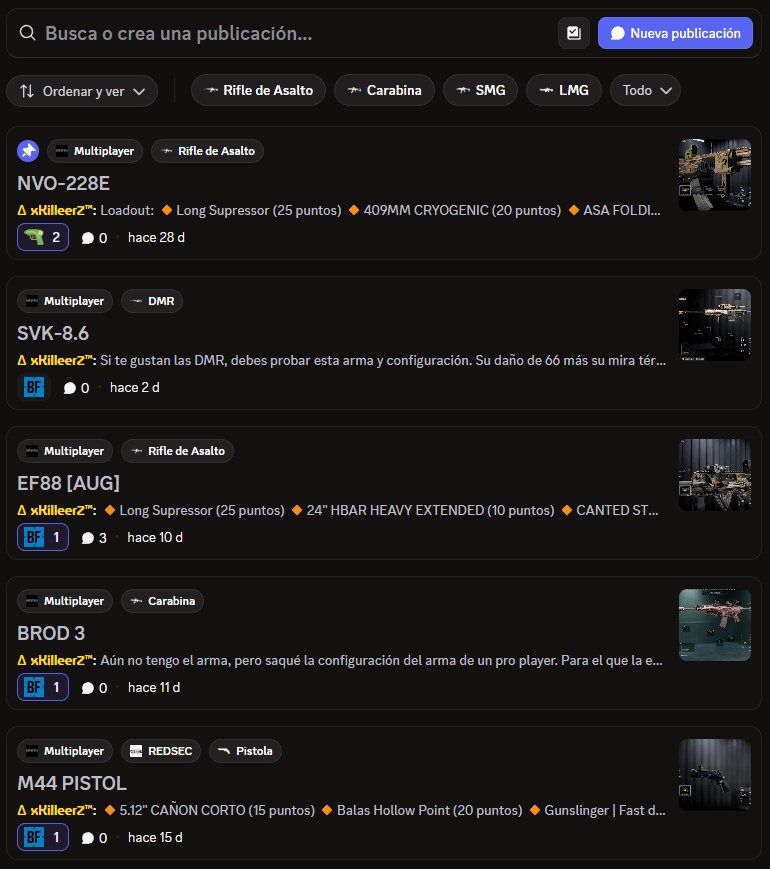The image size is (770, 869).
Task: Click comment bubble icon on BROD 3 post
Action: 88,688
